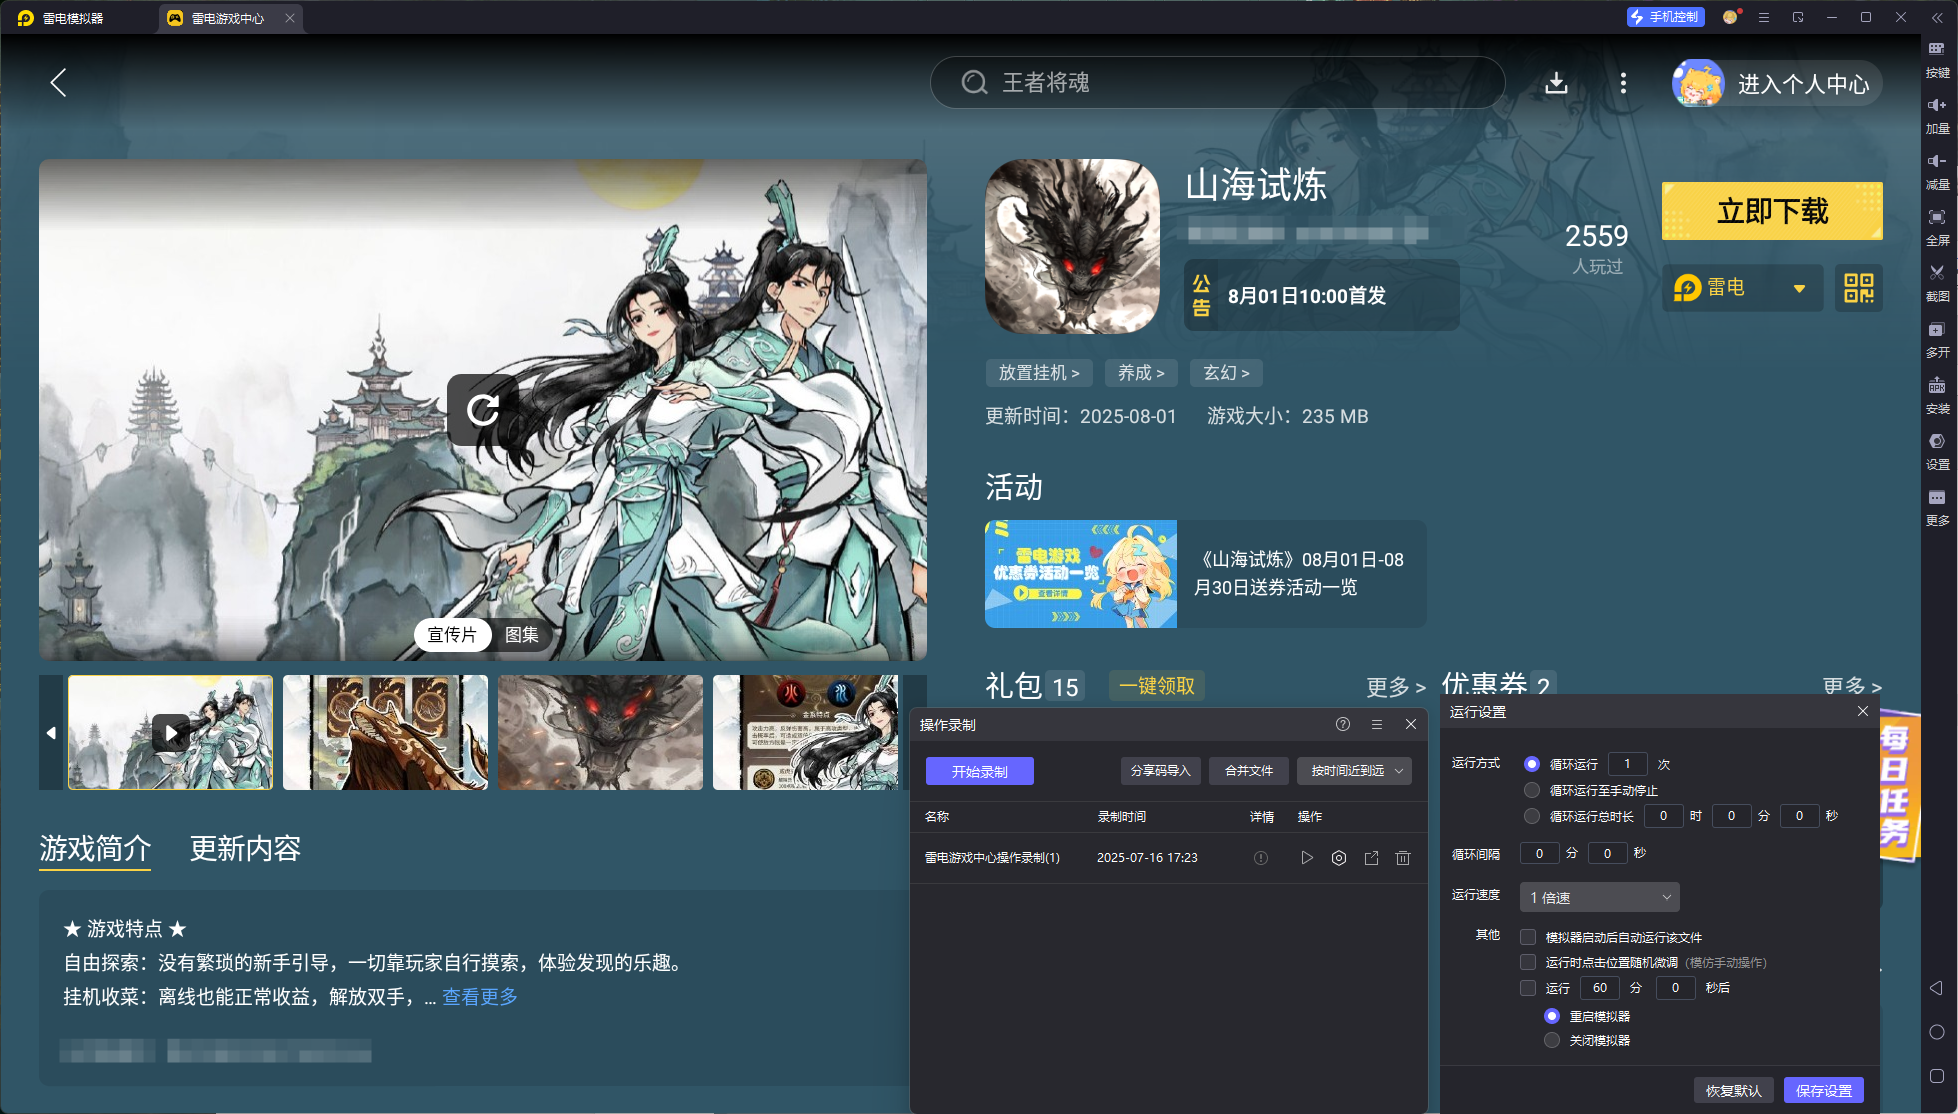Open 设置 settings in sidebar

tap(1937, 452)
